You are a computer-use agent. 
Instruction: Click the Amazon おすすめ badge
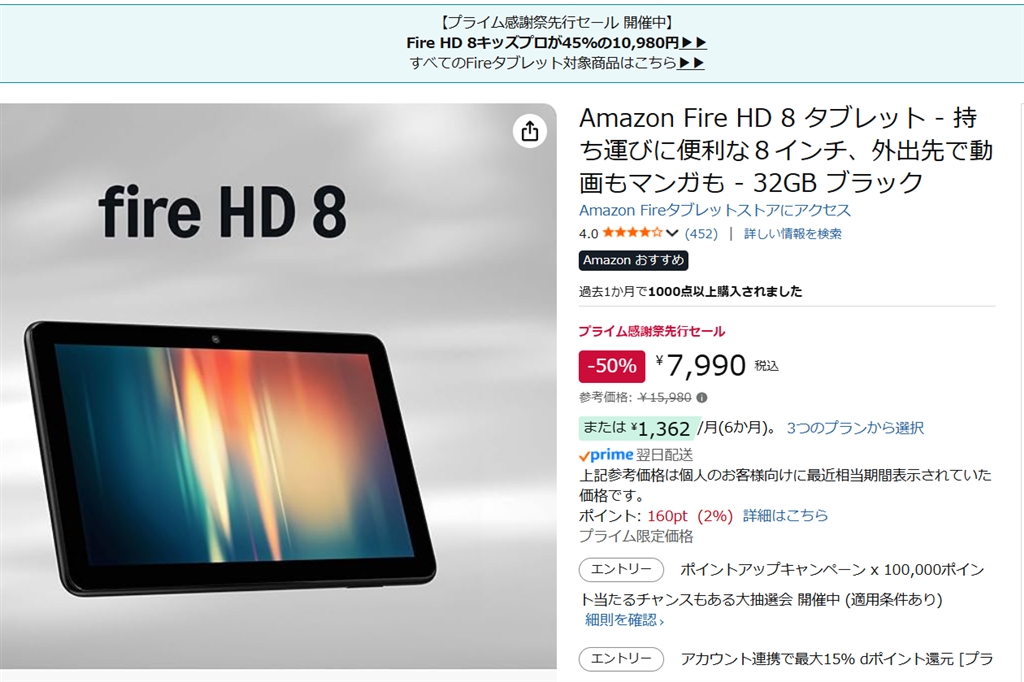(633, 260)
